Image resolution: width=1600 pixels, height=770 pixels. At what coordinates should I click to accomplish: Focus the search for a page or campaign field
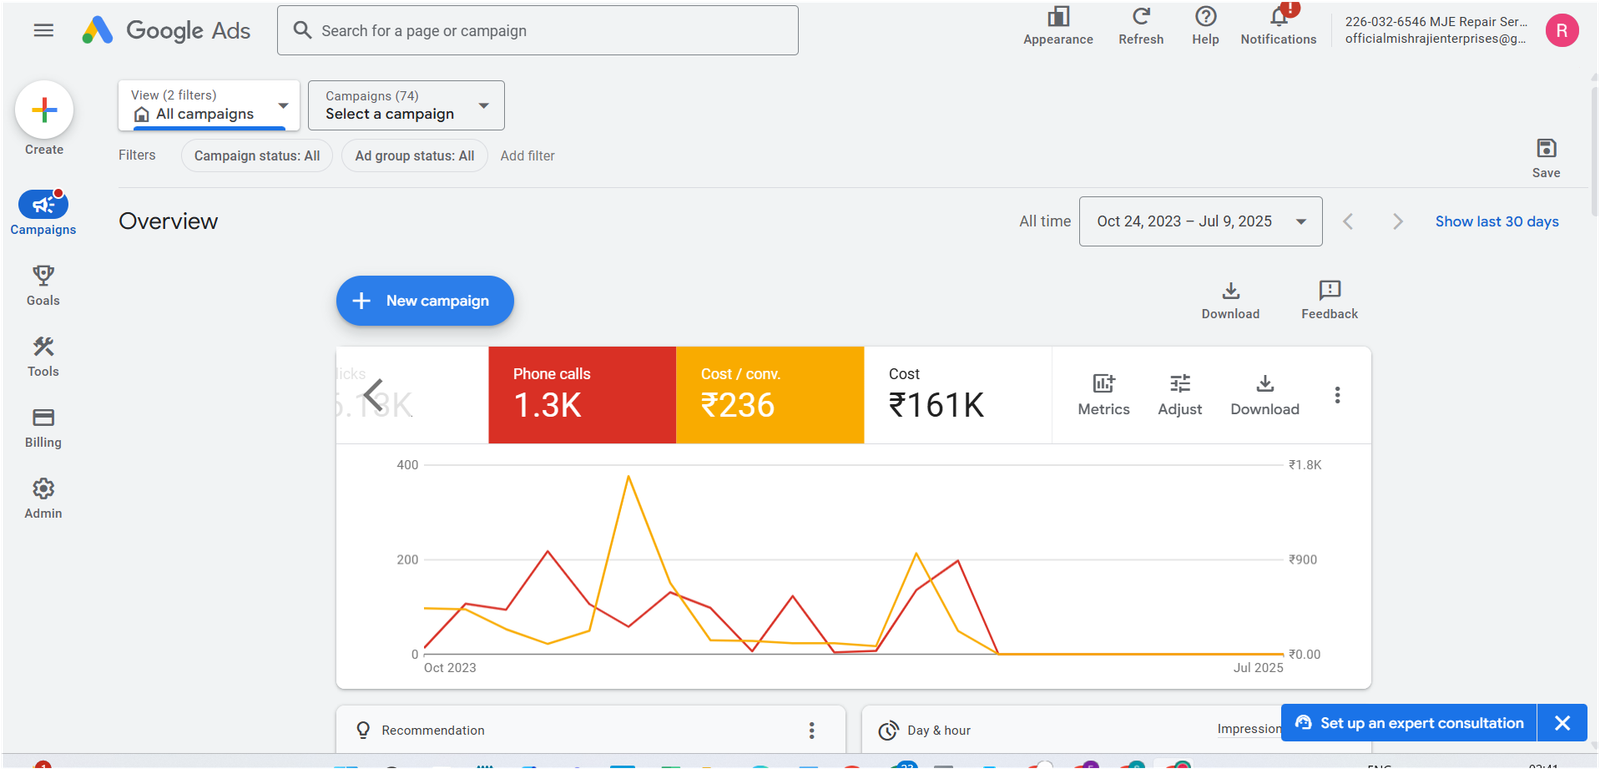point(538,30)
